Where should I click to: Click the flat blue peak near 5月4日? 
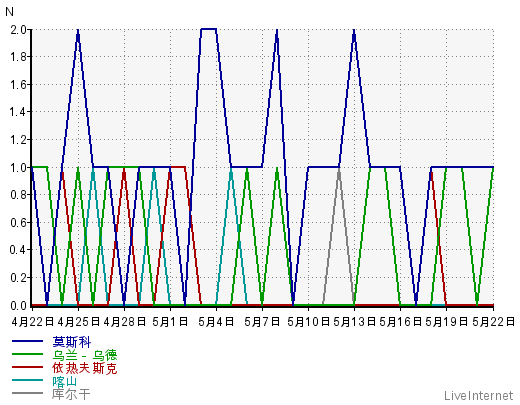tap(209, 29)
